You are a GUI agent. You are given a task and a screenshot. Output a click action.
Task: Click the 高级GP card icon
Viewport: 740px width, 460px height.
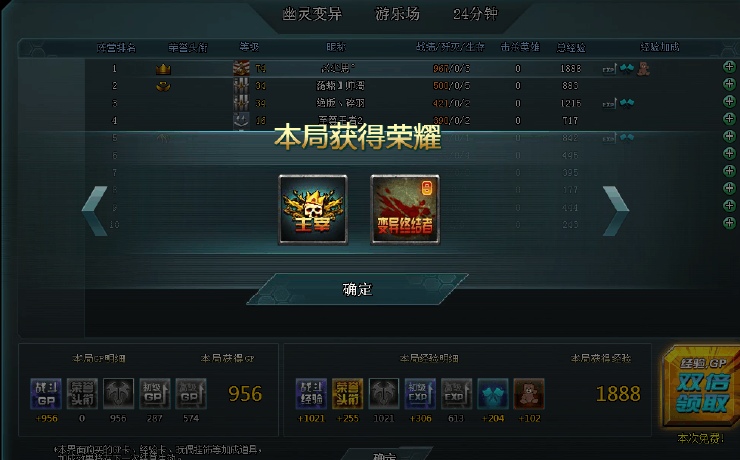(x=191, y=393)
